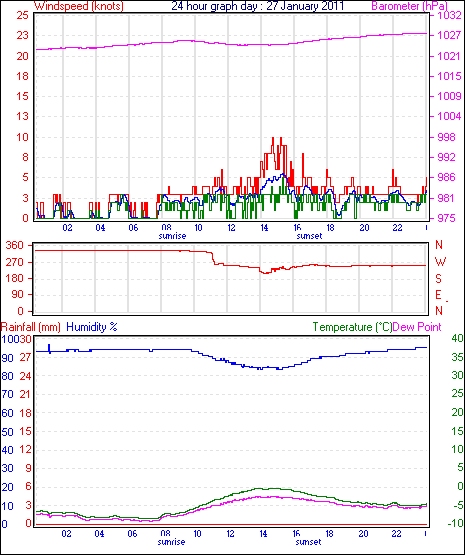Click the sunset label under wind graph
This screenshot has width=465, height=556.
click(309, 236)
